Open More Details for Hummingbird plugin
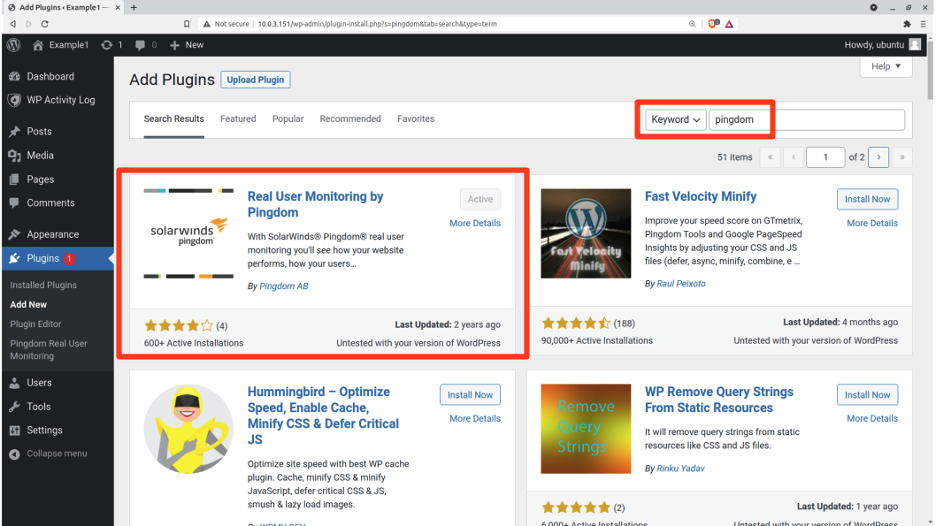The image size is (936, 526). click(x=475, y=419)
